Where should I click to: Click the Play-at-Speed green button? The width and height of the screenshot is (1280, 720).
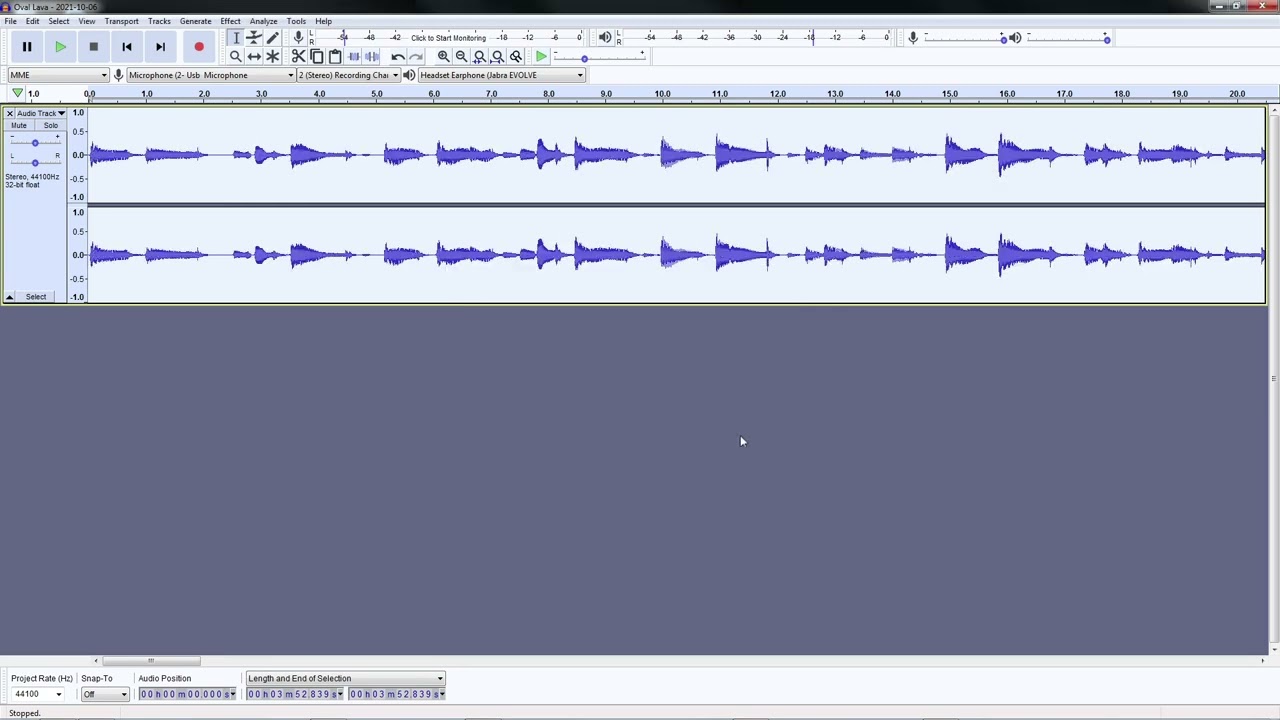pos(541,57)
